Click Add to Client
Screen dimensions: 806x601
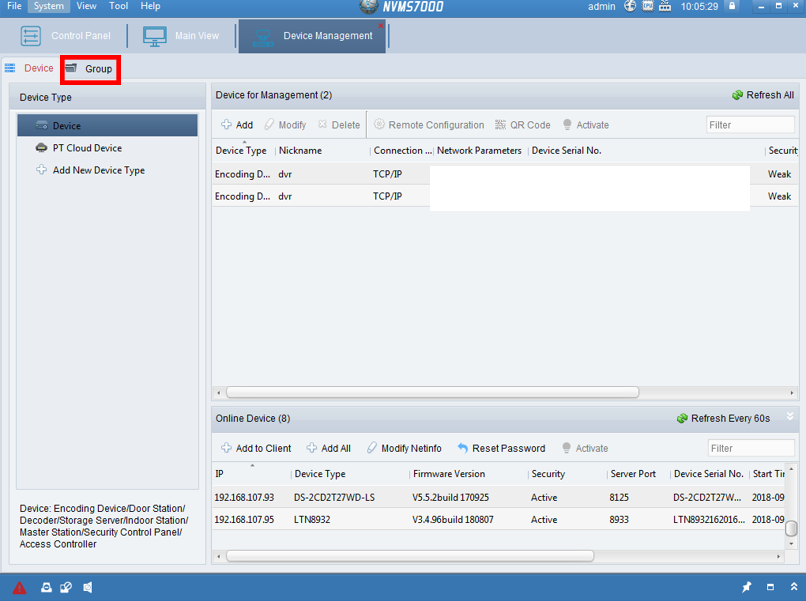[x=256, y=448]
